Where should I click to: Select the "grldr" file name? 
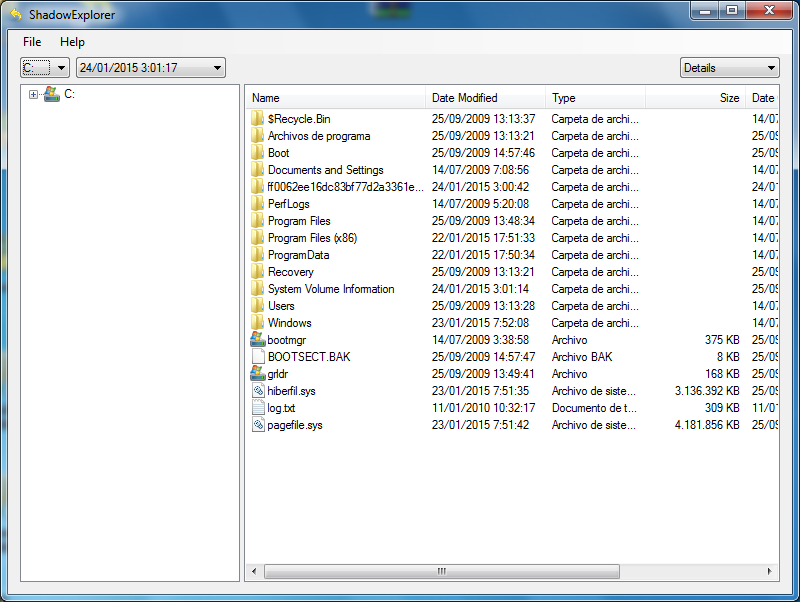click(x=278, y=374)
